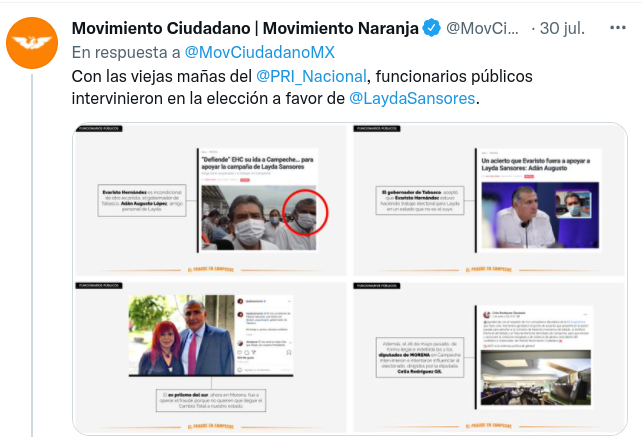Click the truncated @MovCi... handle
Screen dimensions: 642x437
[x=482, y=28]
